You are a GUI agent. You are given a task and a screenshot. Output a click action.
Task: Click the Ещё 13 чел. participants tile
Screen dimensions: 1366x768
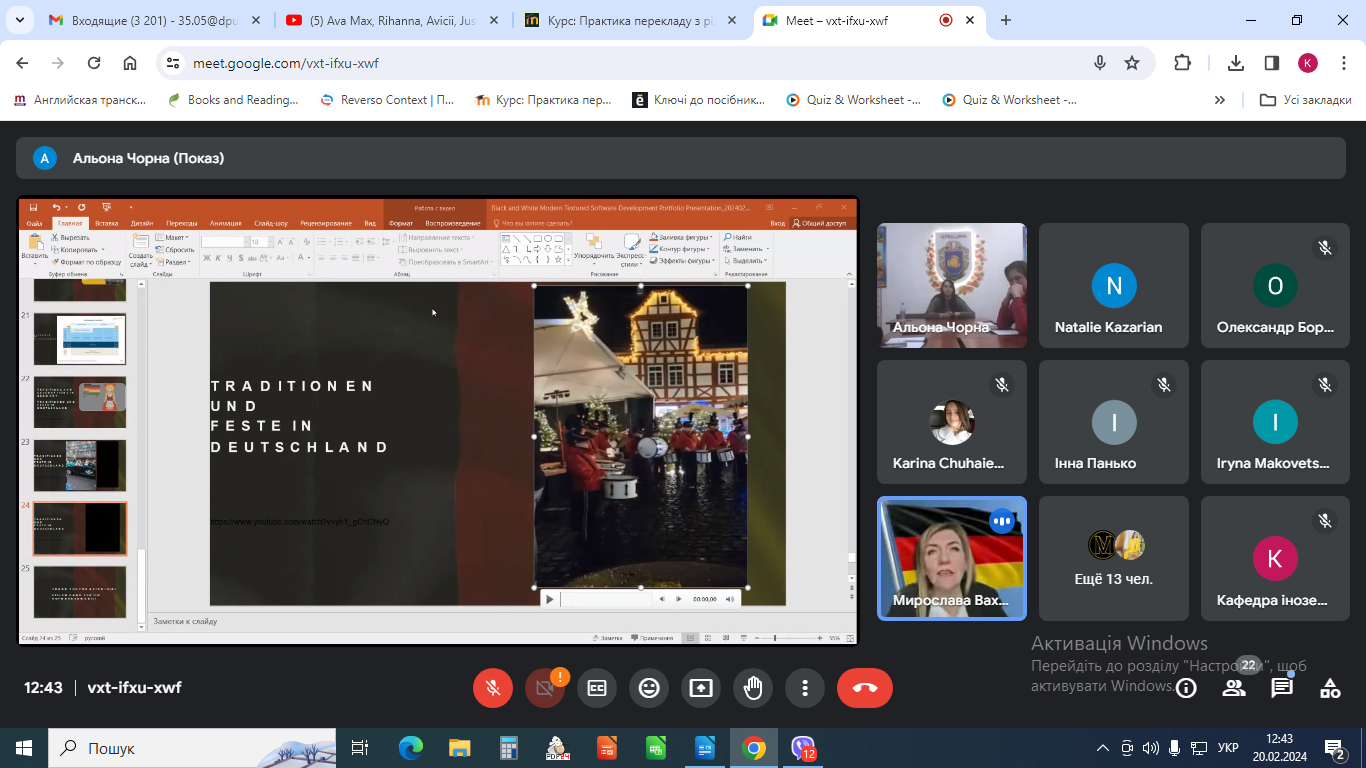pyautogui.click(x=1114, y=558)
